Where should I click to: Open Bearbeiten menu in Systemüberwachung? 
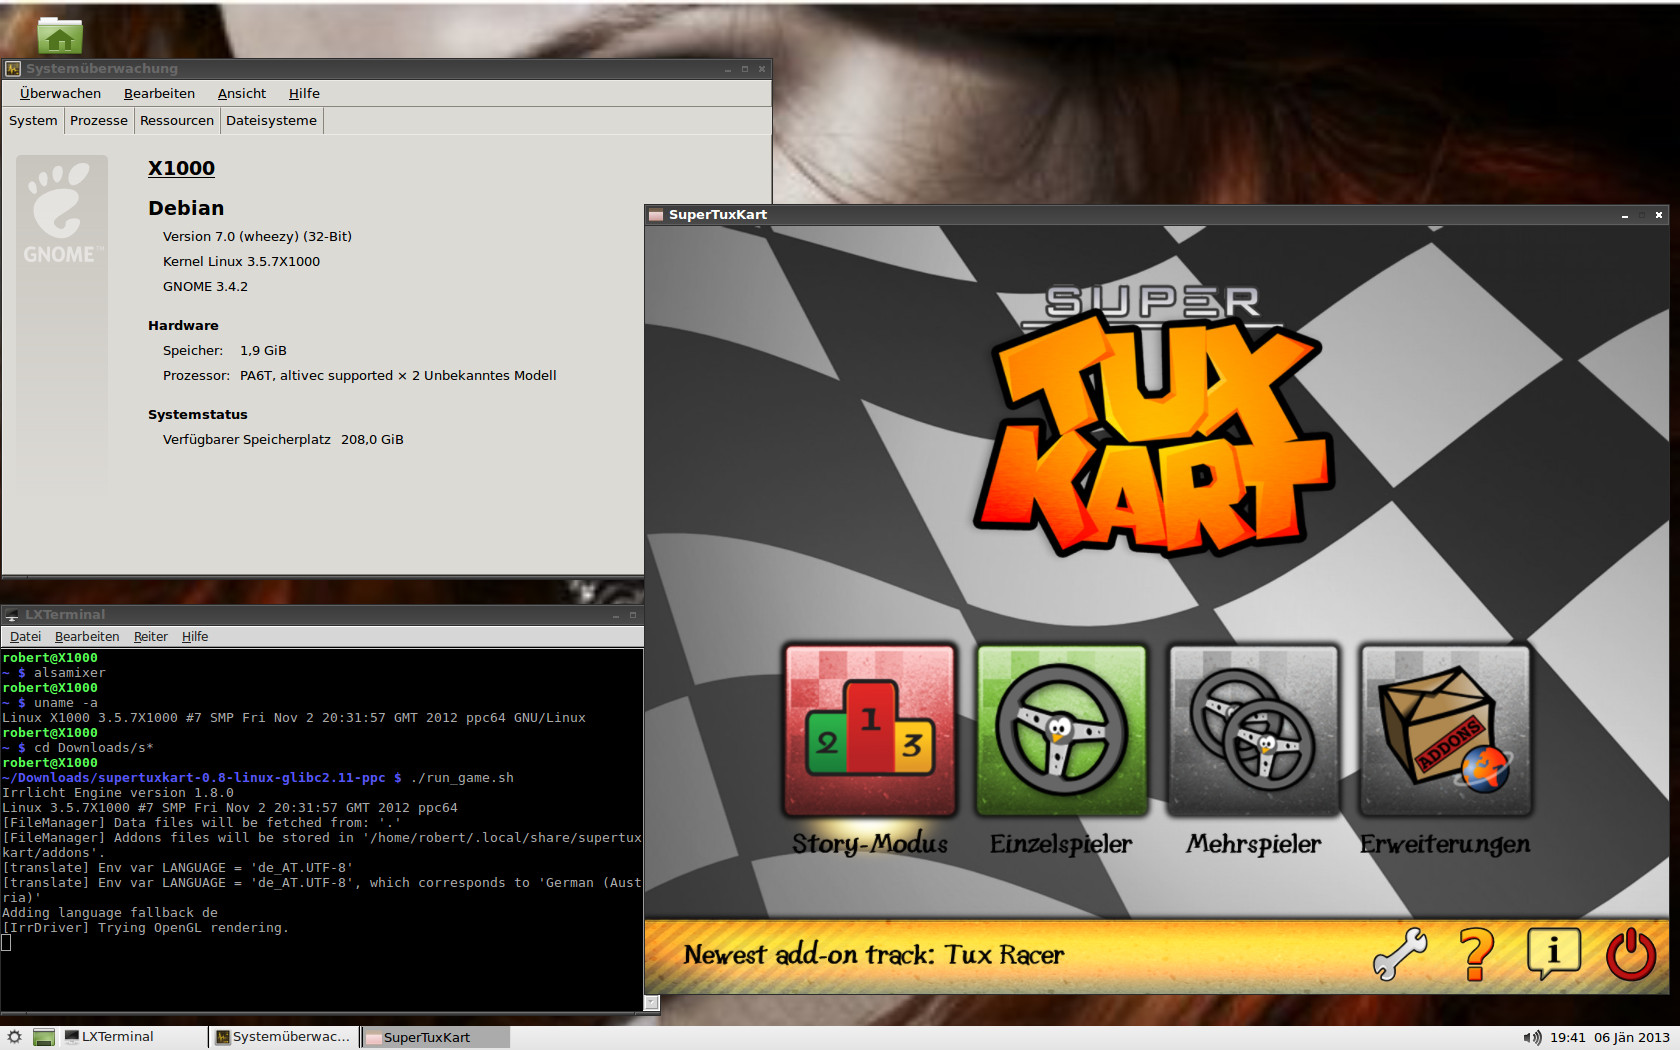[x=159, y=93]
